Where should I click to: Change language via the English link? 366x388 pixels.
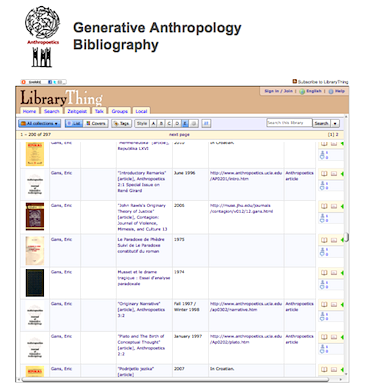[314, 91]
